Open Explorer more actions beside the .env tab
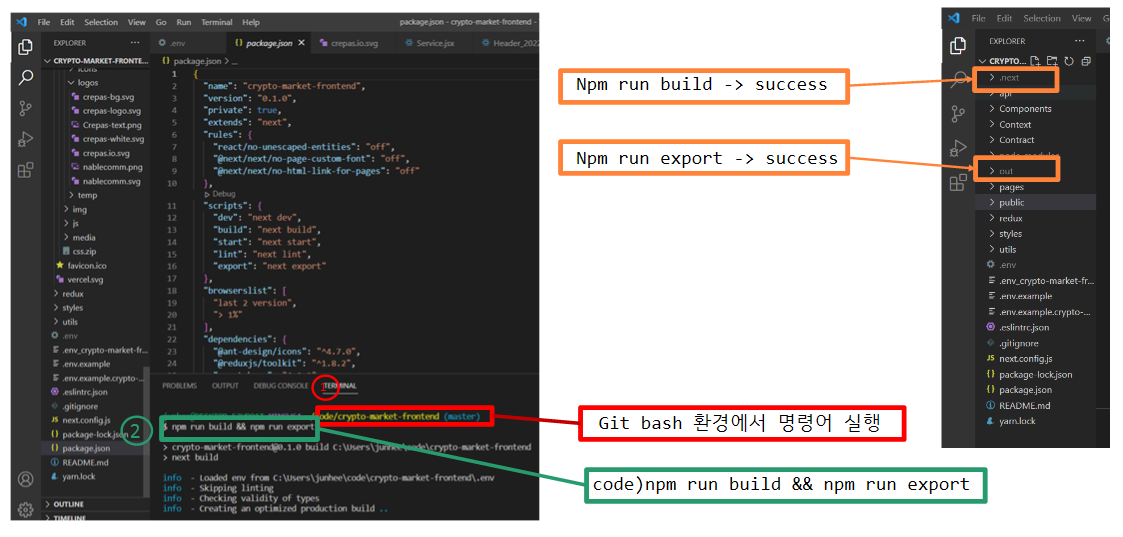The width and height of the screenshot is (1123, 537). pos(135,43)
